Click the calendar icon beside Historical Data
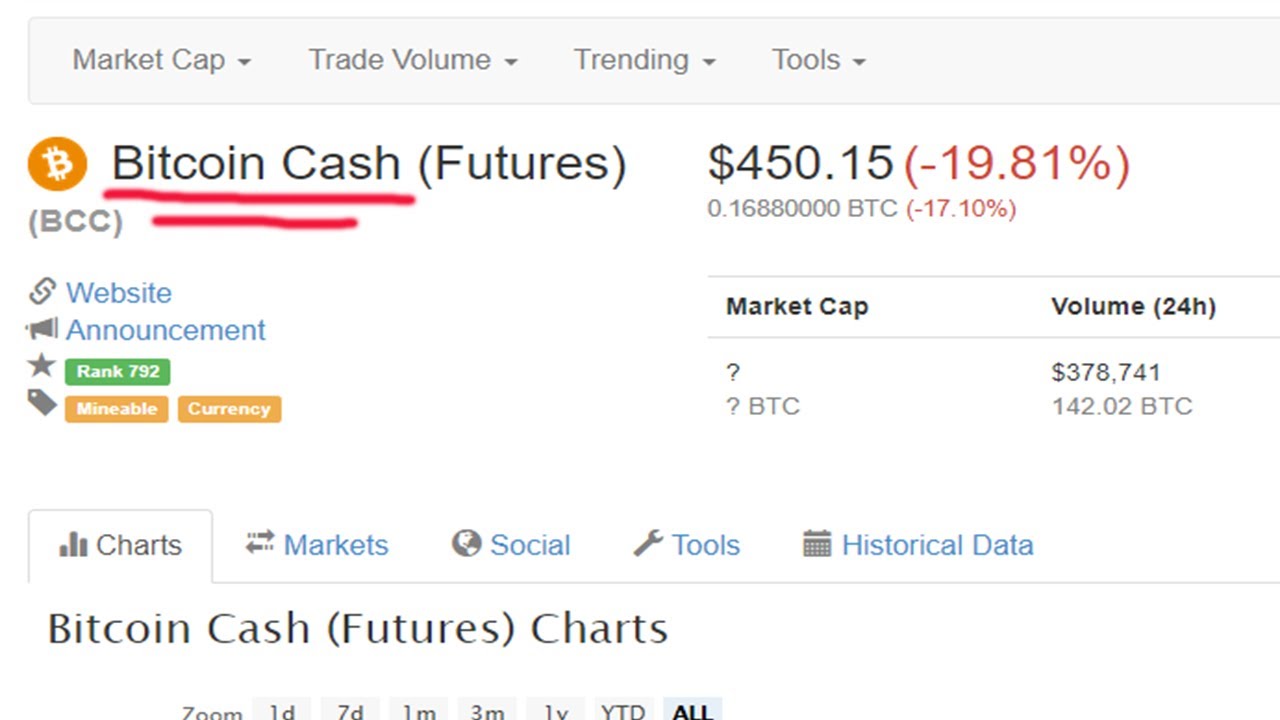1280x720 pixels. pyautogui.click(x=817, y=544)
